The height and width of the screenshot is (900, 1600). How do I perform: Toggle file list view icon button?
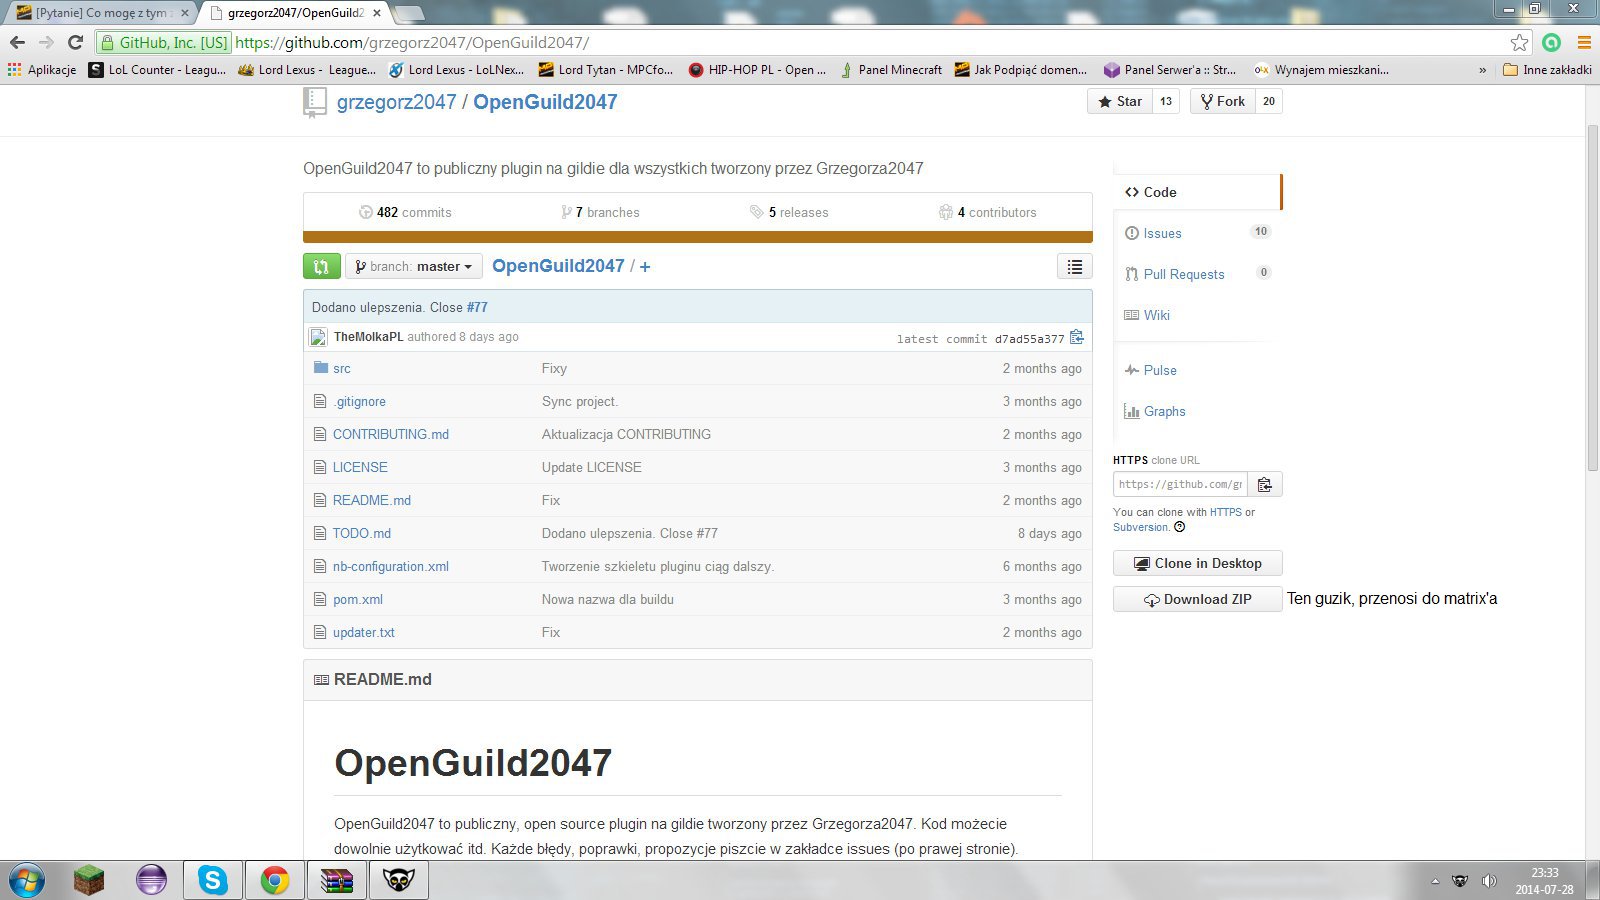[x=1075, y=266]
